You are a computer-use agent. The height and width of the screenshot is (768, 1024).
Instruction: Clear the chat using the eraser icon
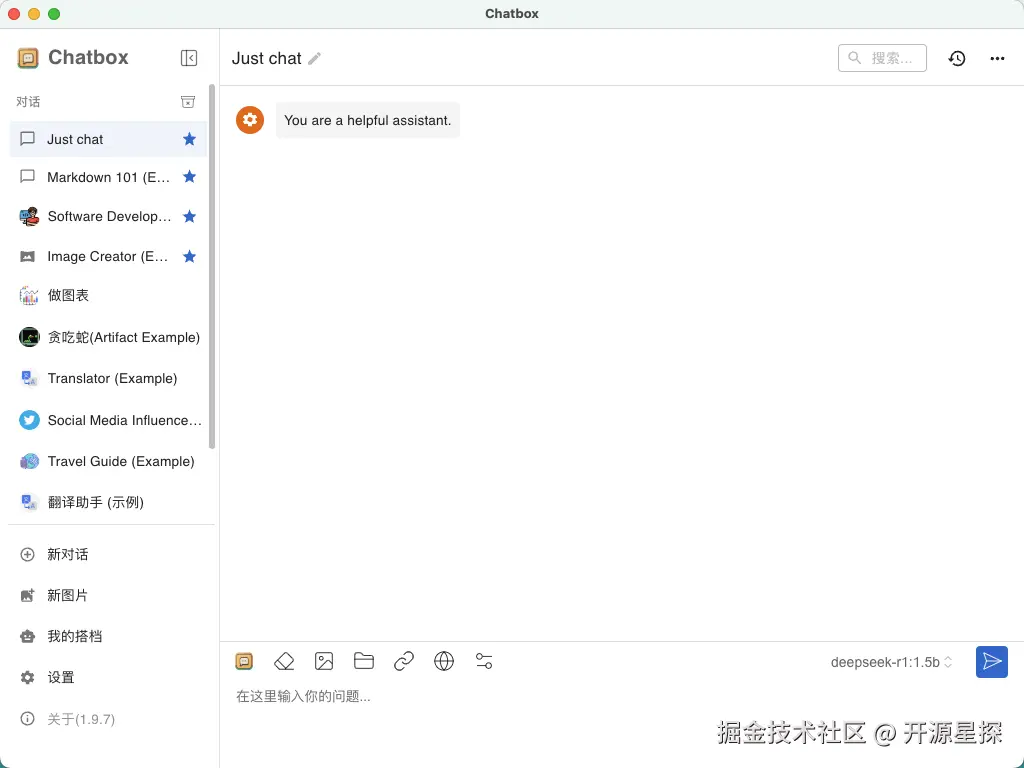pyautogui.click(x=284, y=661)
